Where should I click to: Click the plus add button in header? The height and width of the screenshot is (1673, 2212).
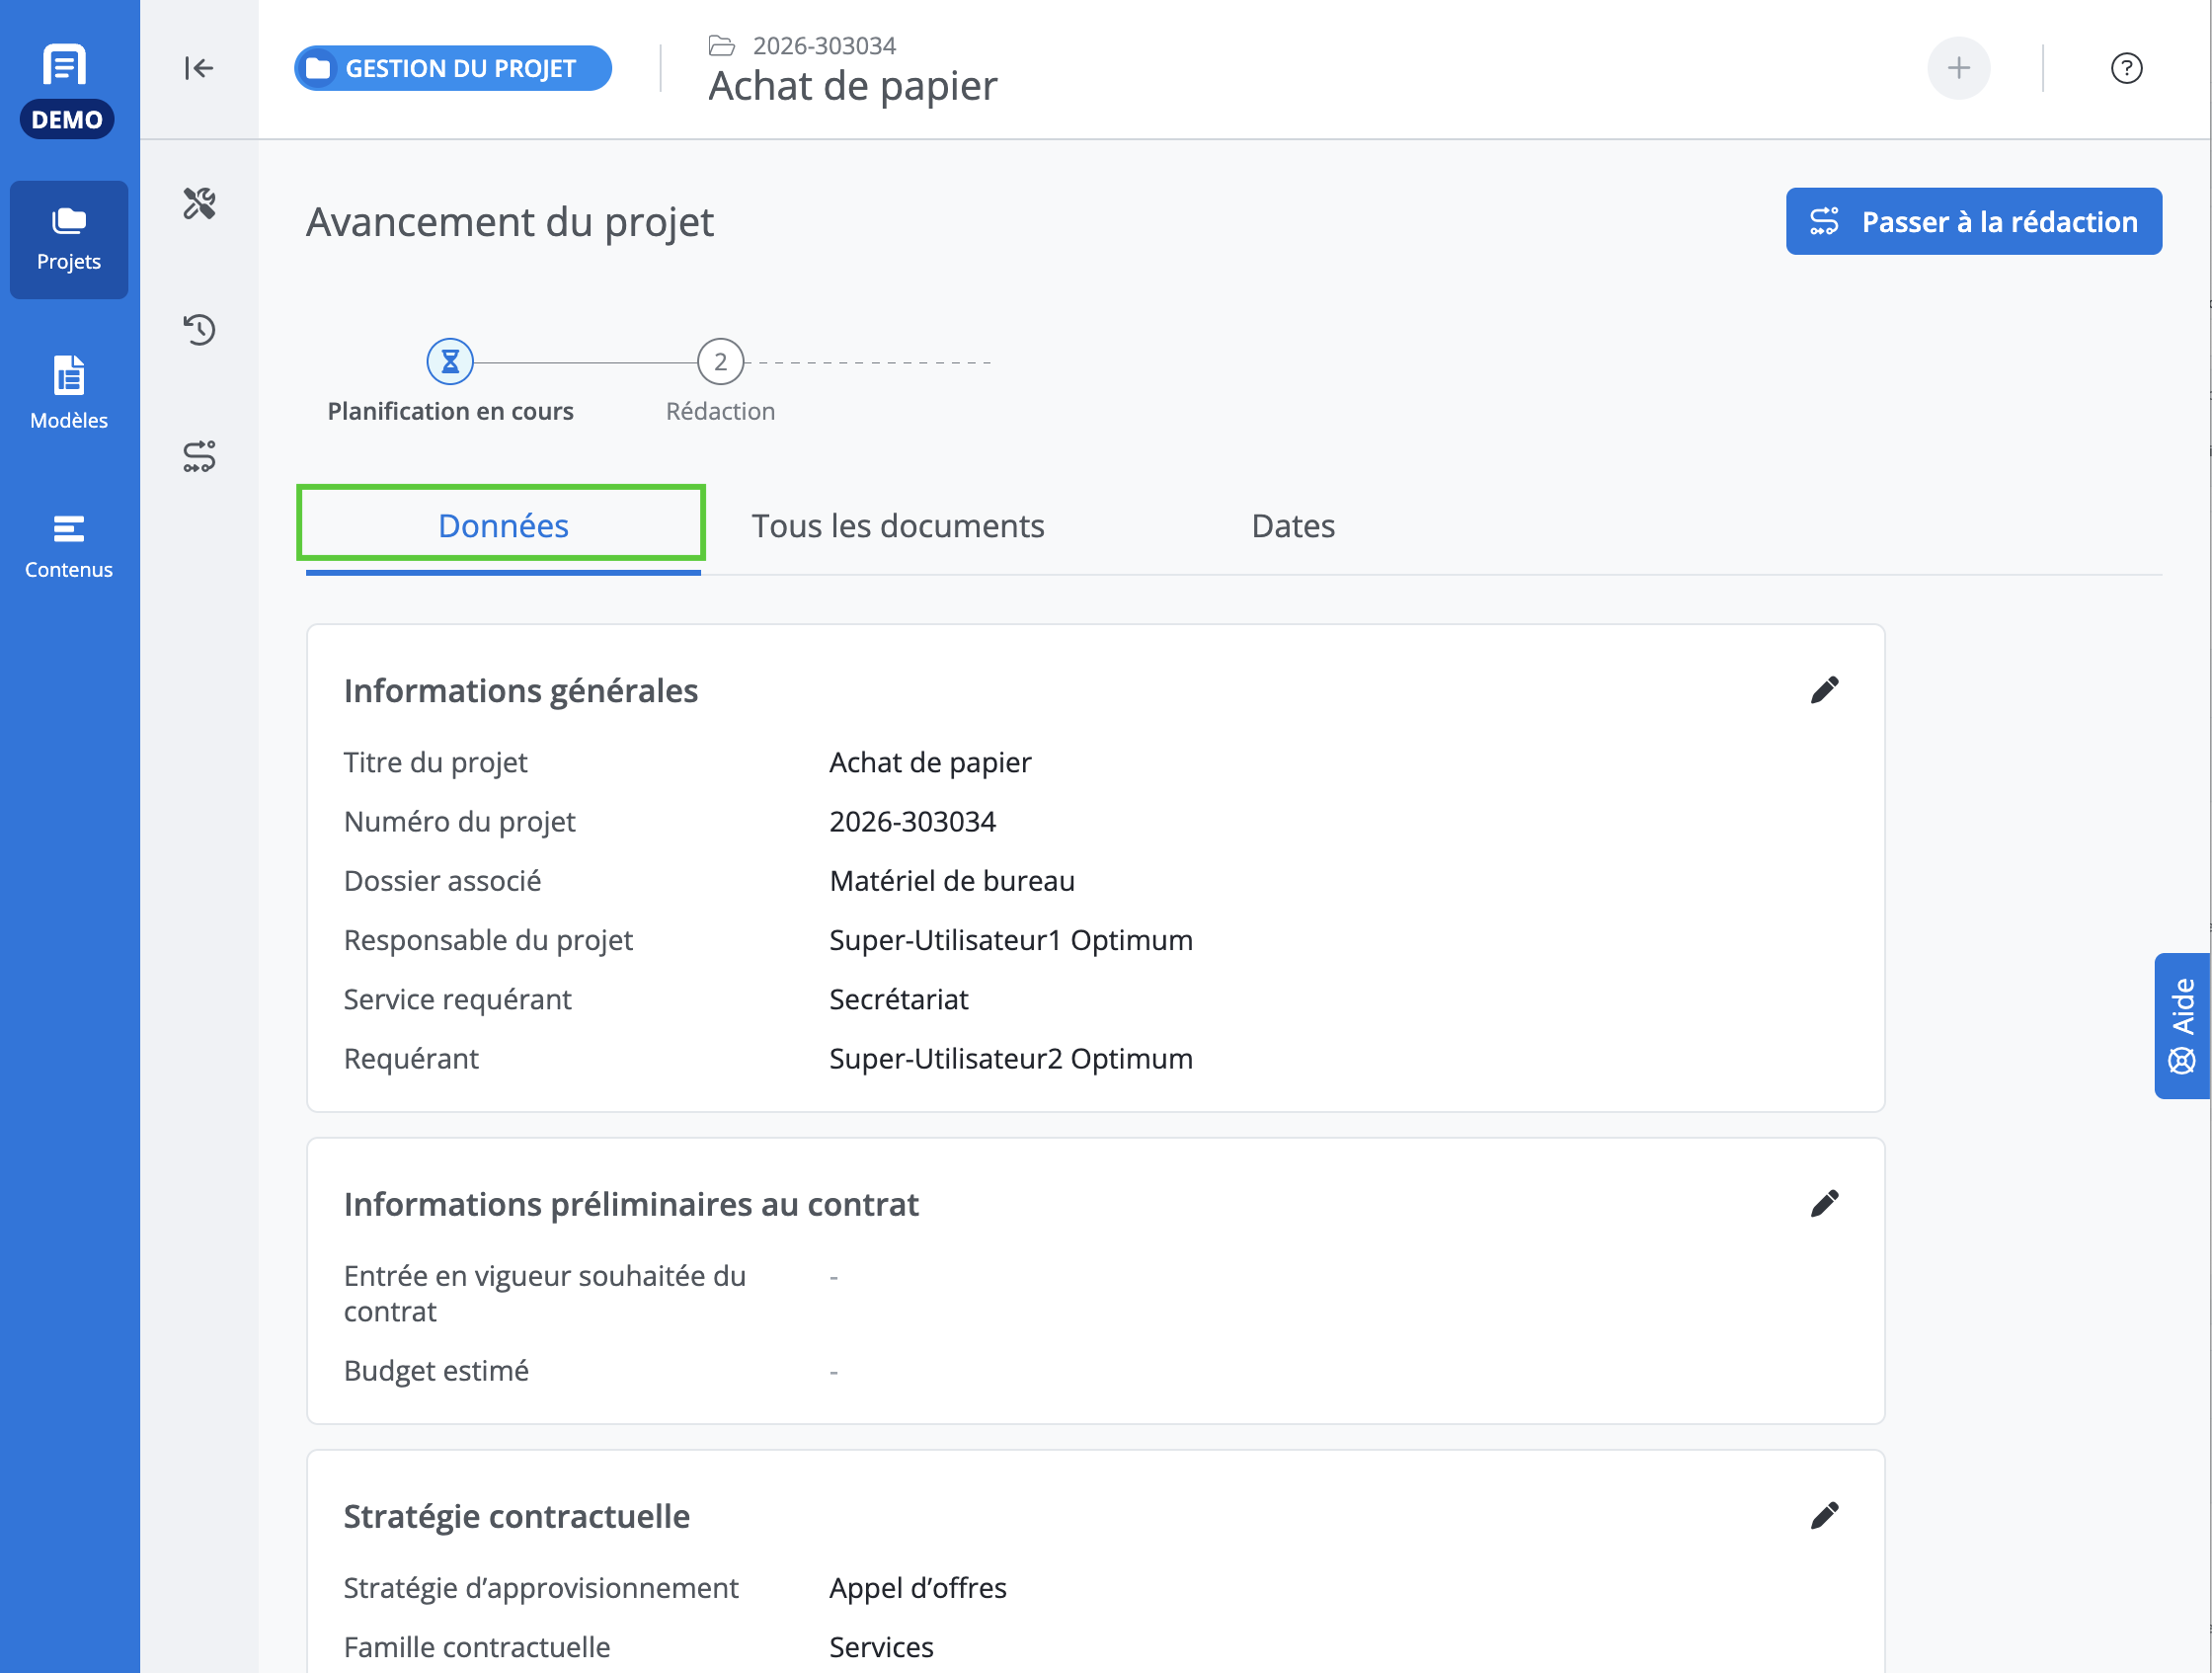(x=1958, y=68)
